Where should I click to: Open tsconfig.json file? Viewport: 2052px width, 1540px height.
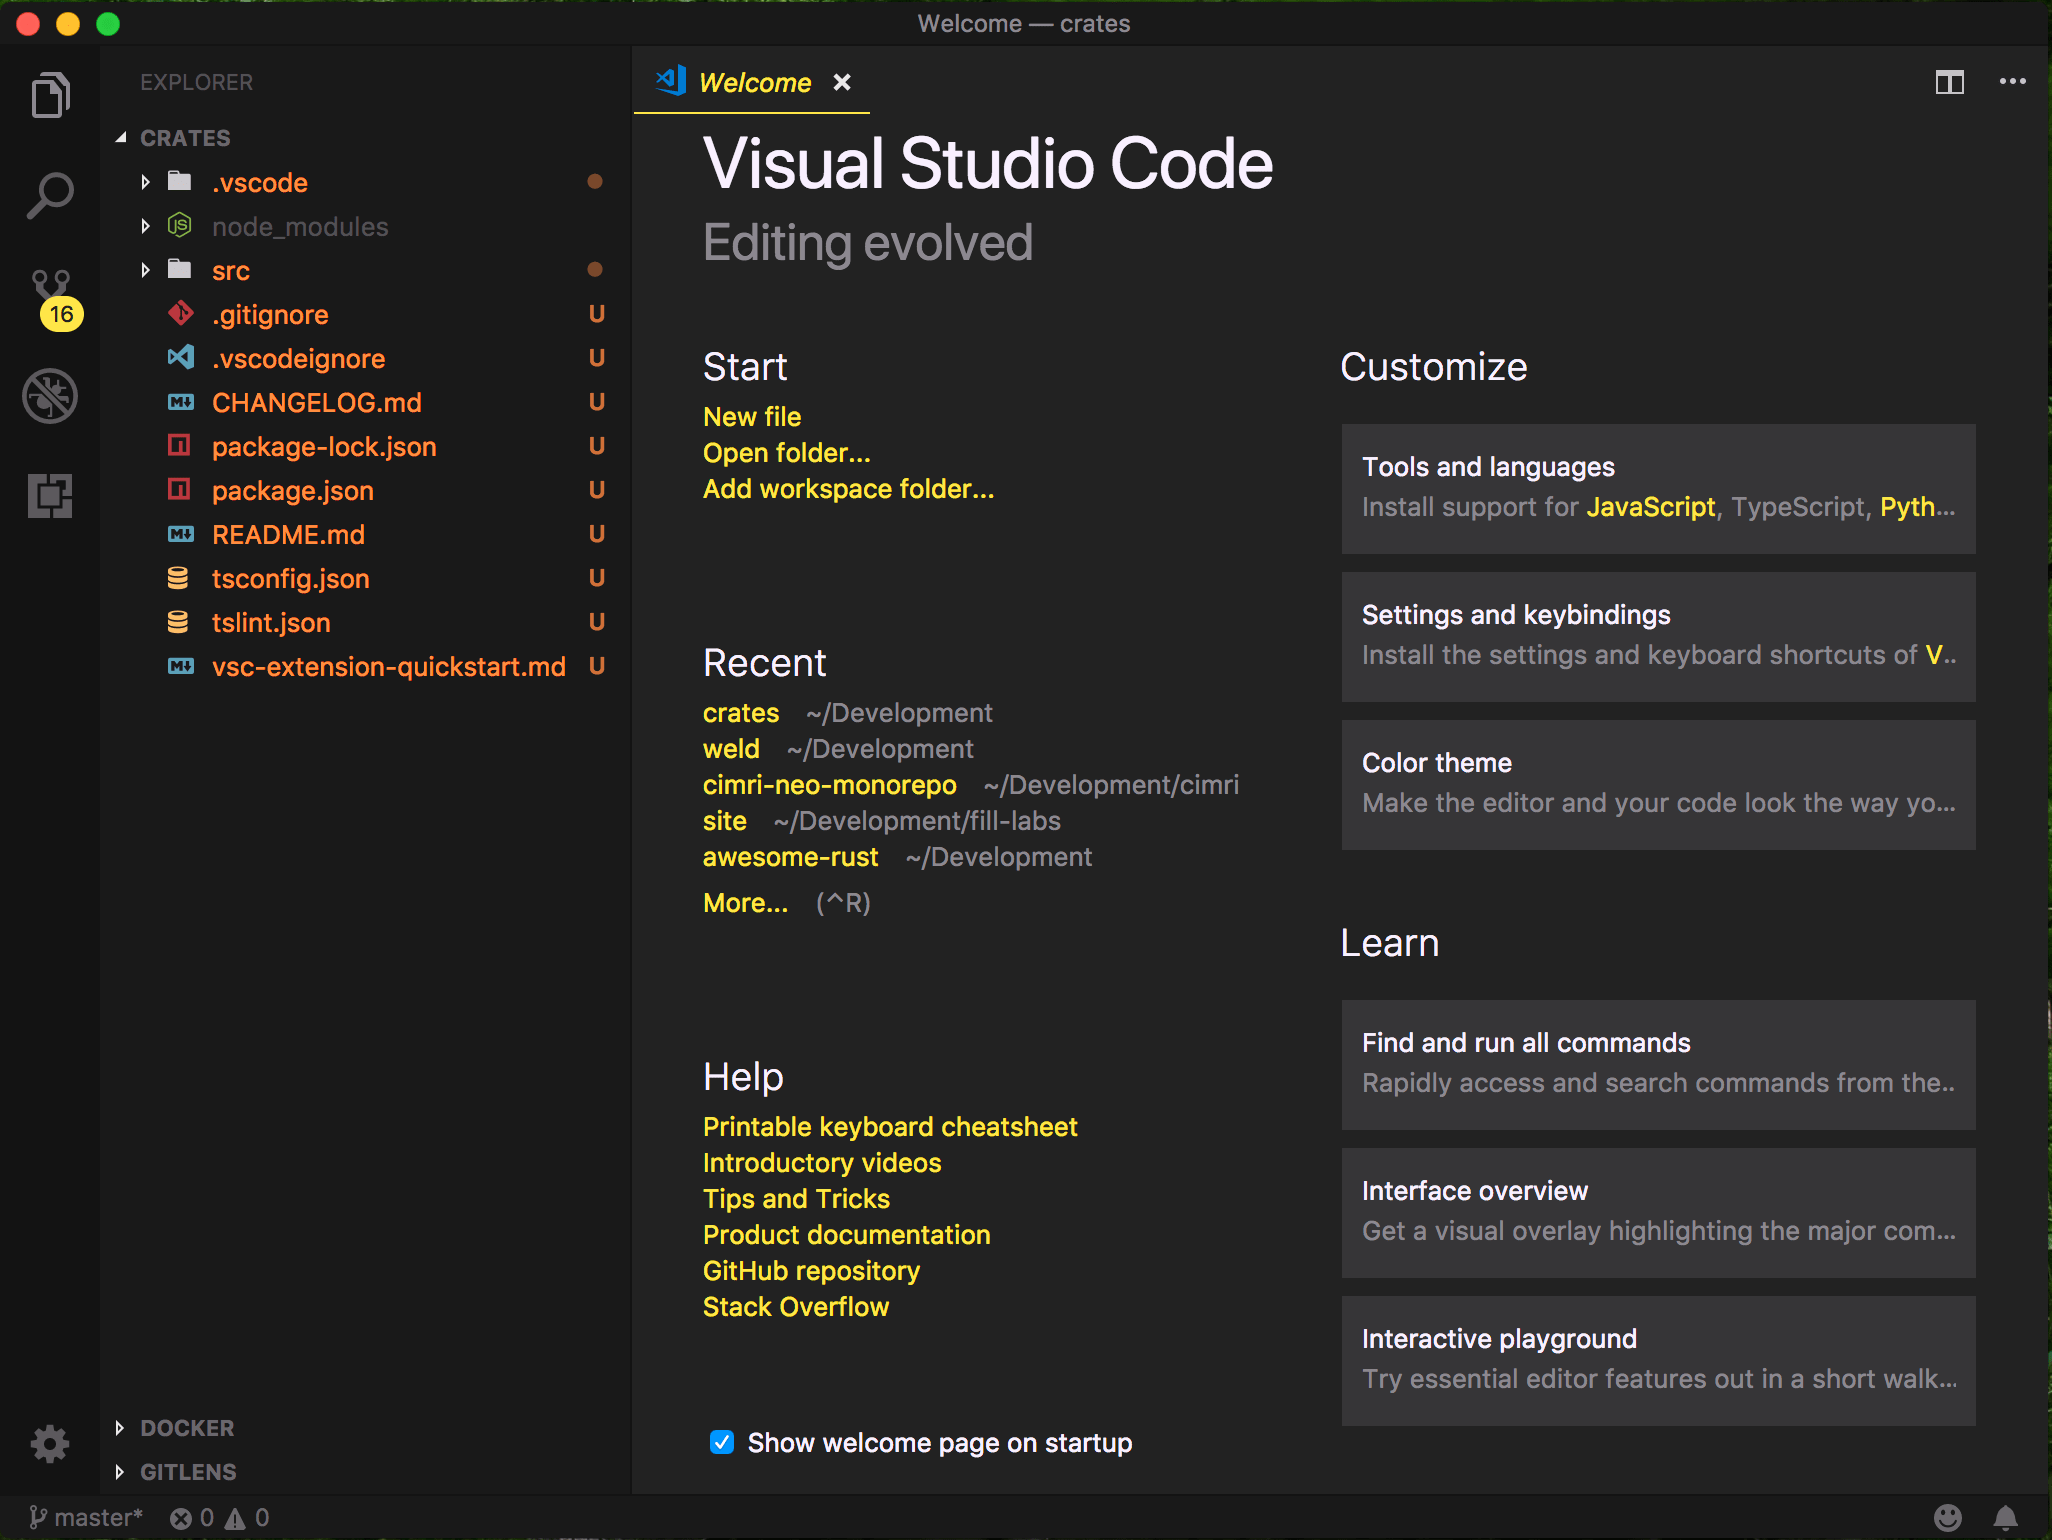365,578
